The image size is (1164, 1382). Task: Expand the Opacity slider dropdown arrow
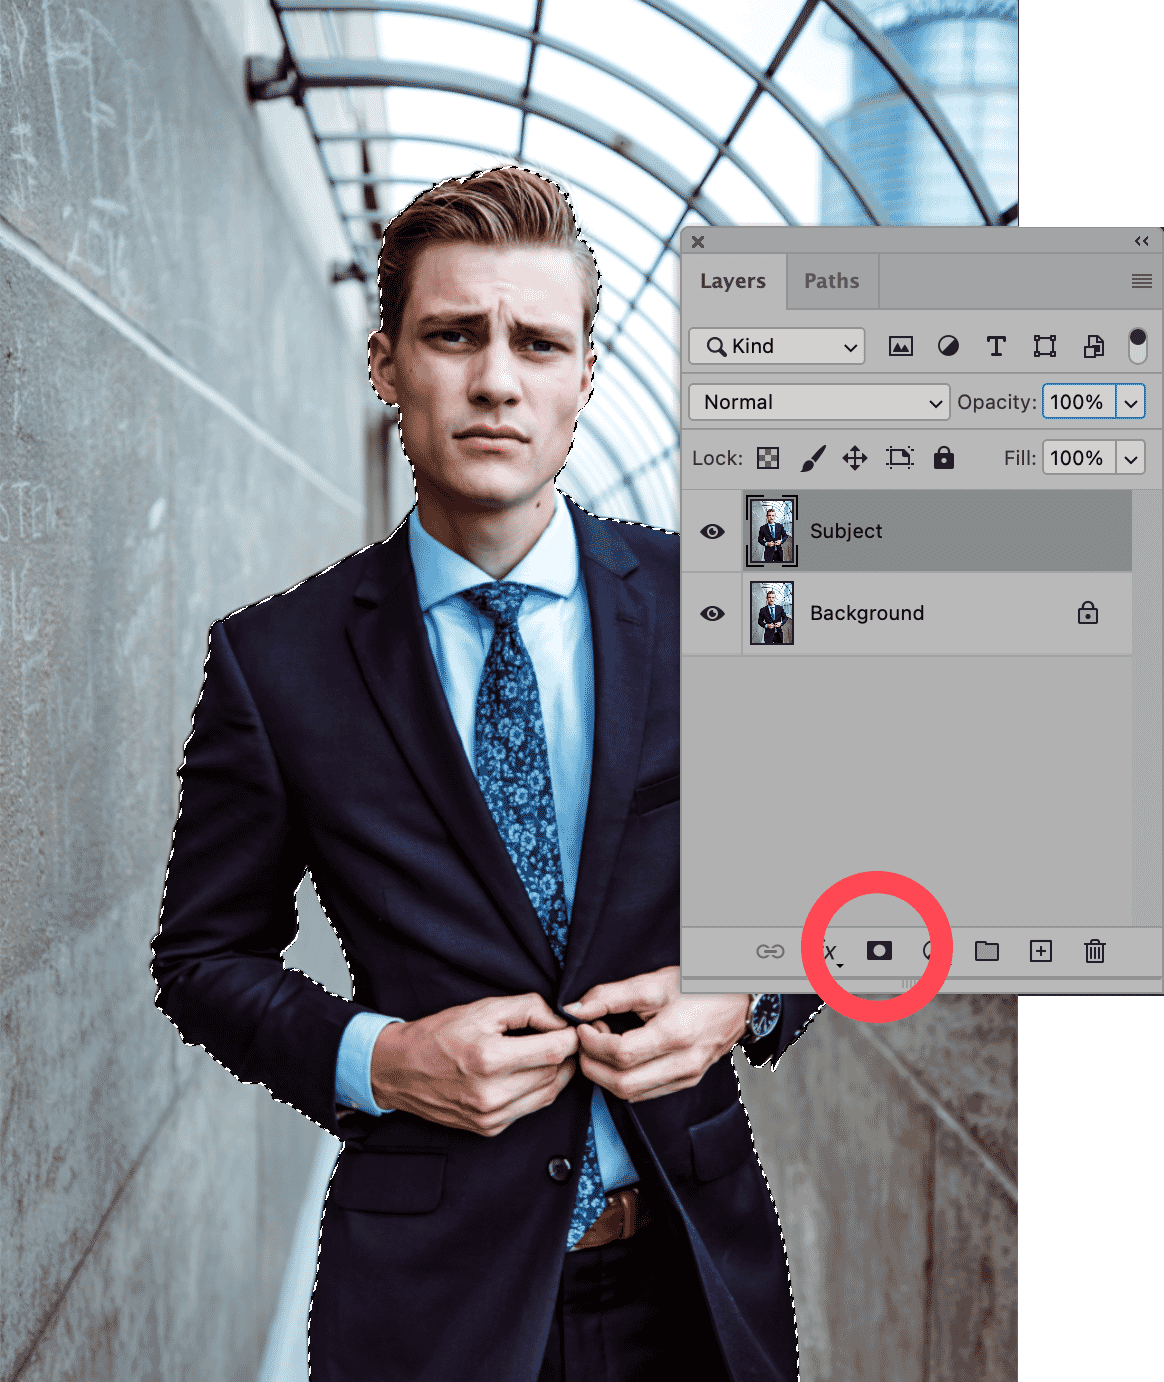(x=1131, y=402)
